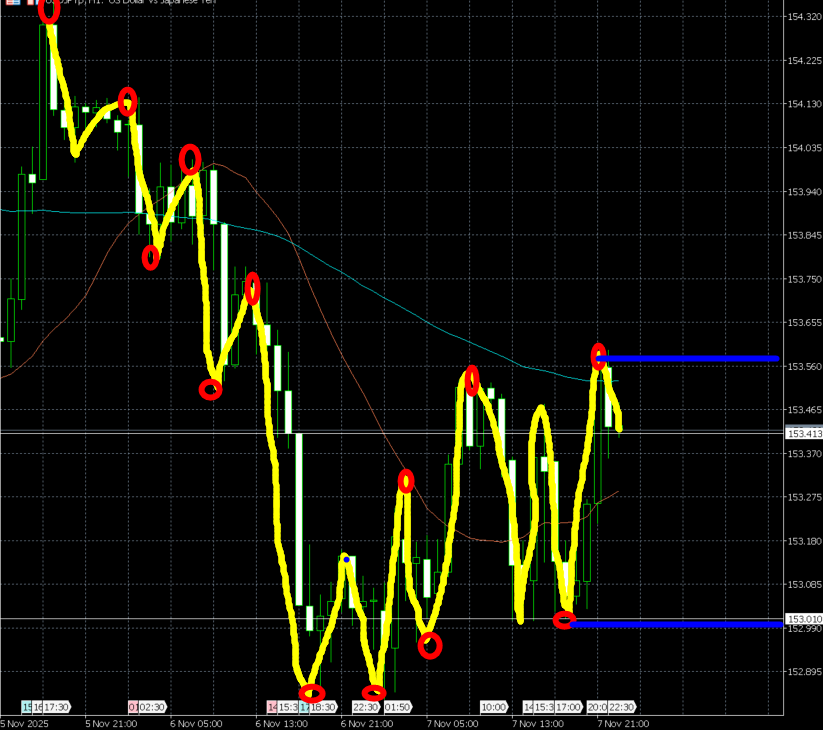Click the 153.010 price level label

click(804, 619)
